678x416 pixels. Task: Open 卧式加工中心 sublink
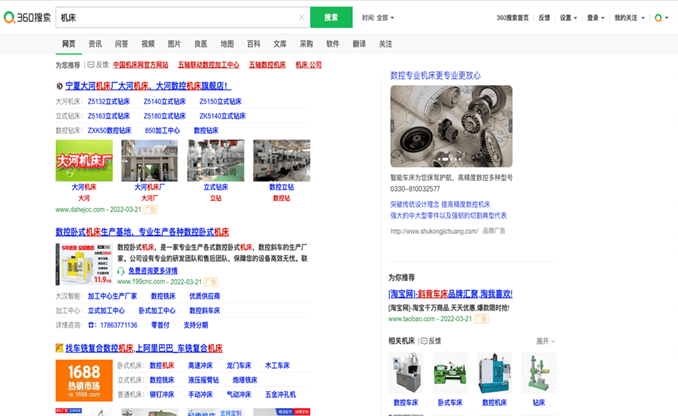point(157,311)
